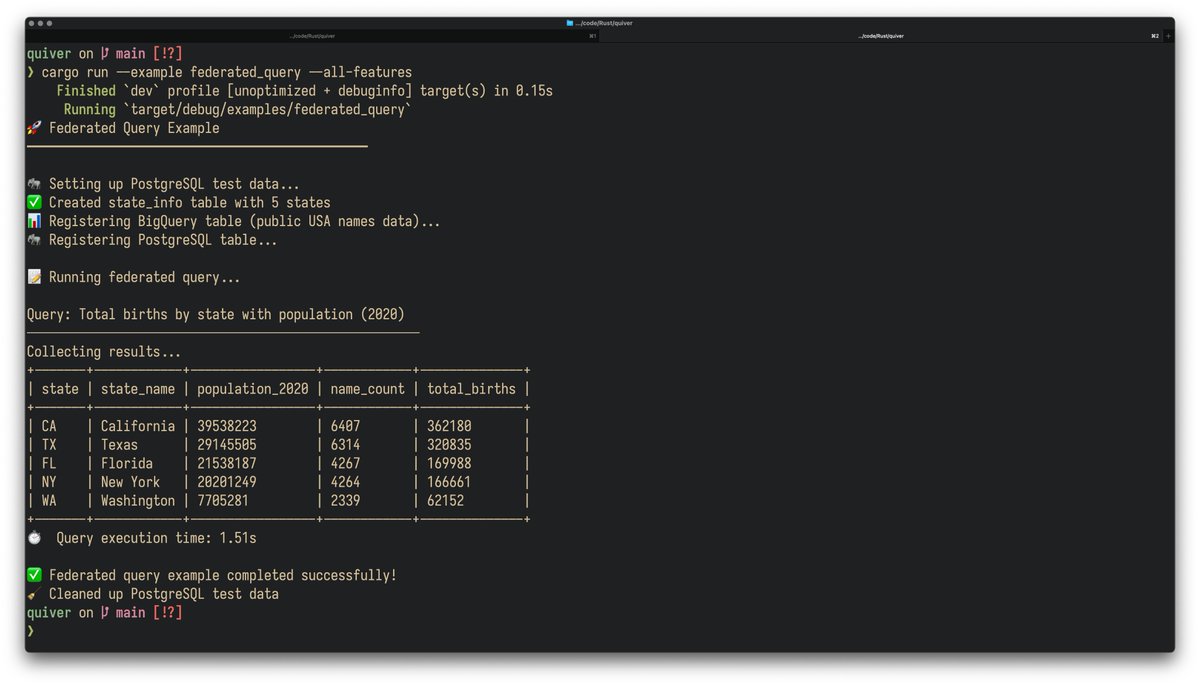Image resolution: width=1200 pixels, height=686 pixels.
Task: Click the name_count column header
Action: (368, 389)
